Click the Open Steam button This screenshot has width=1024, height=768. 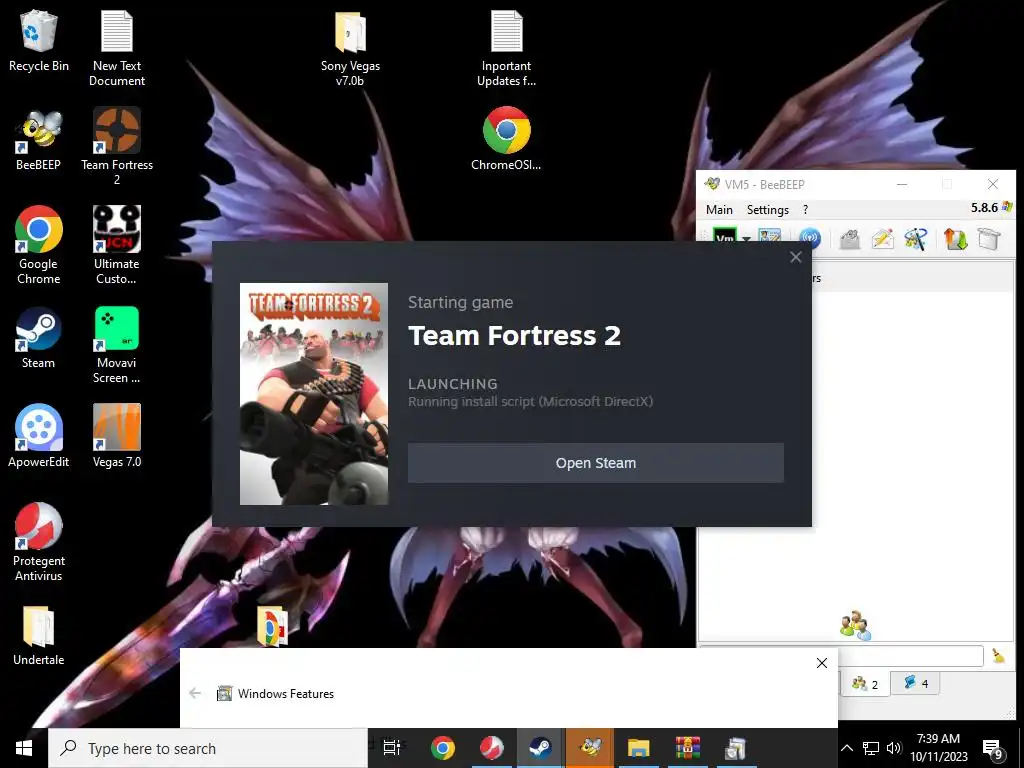tap(596, 463)
